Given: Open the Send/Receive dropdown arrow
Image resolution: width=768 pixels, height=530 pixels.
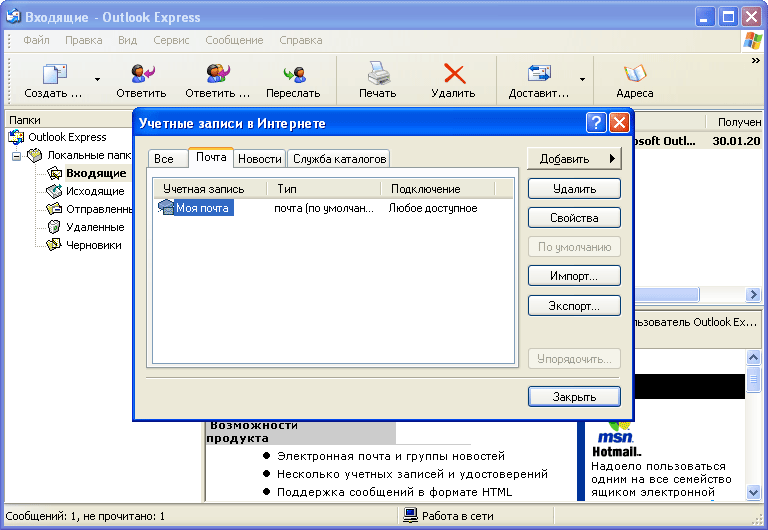Looking at the screenshot, I should pyautogui.click(x=582, y=79).
